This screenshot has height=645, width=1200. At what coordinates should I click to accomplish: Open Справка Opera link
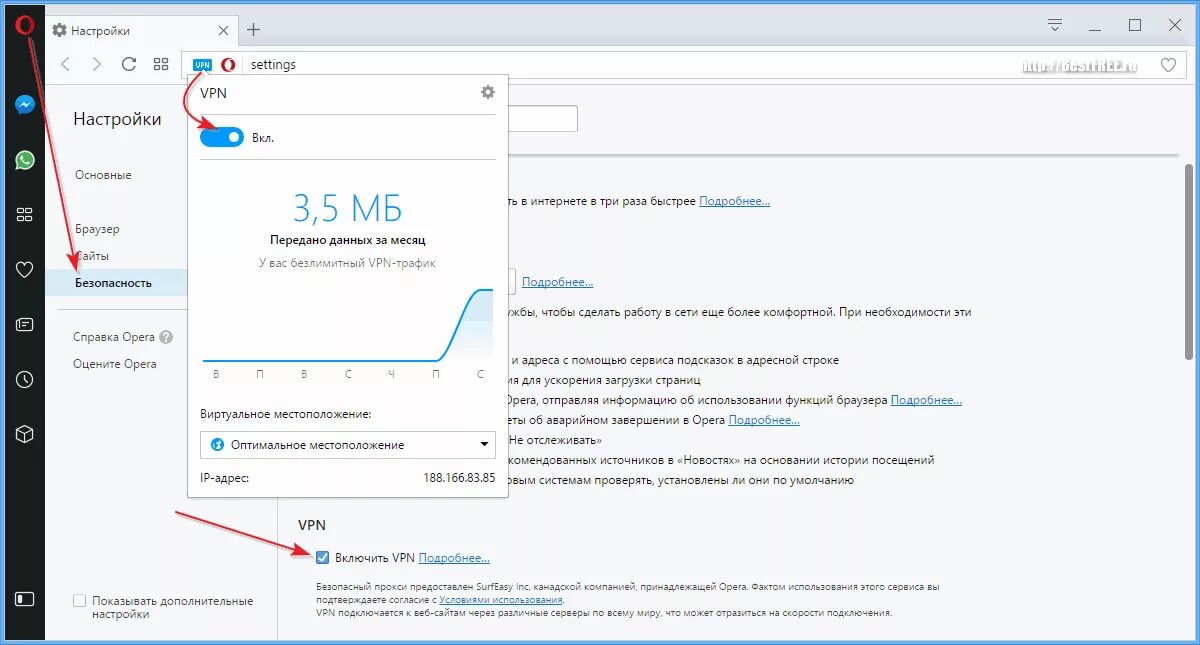click(x=114, y=337)
